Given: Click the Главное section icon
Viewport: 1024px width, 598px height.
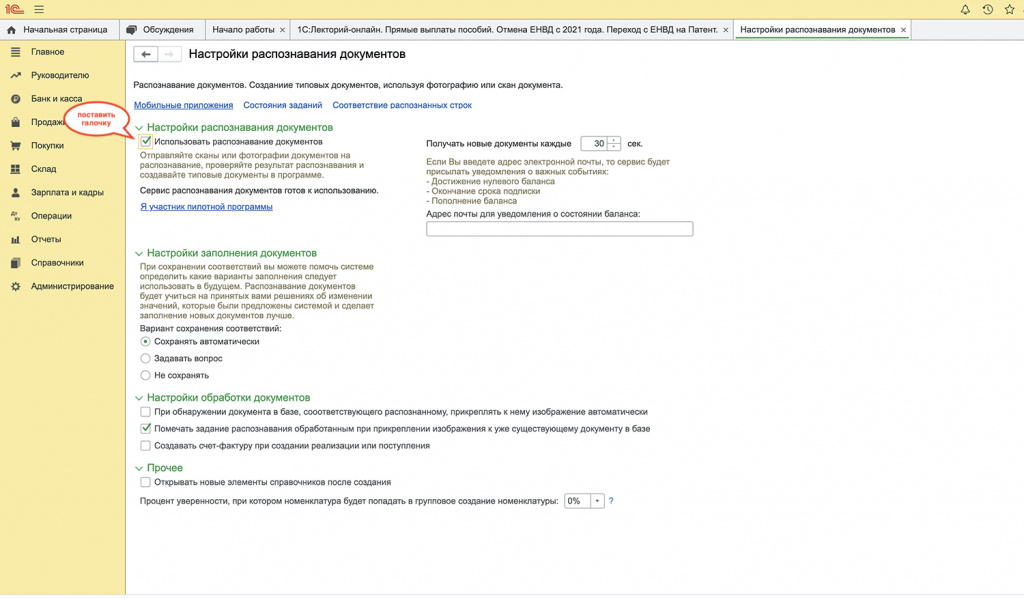Looking at the screenshot, I should coord(16,52).
